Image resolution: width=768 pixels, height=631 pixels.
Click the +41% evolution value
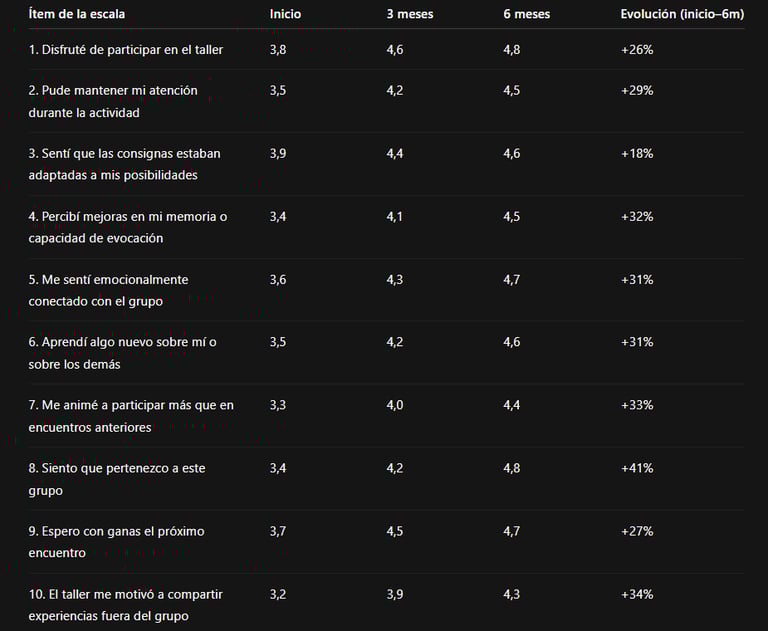[637, 468]
